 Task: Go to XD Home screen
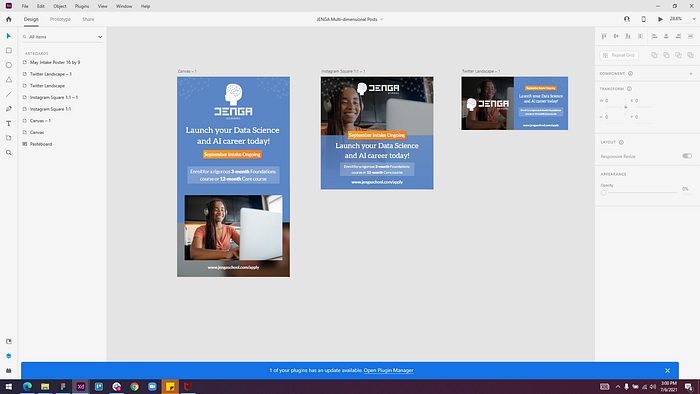8,19
